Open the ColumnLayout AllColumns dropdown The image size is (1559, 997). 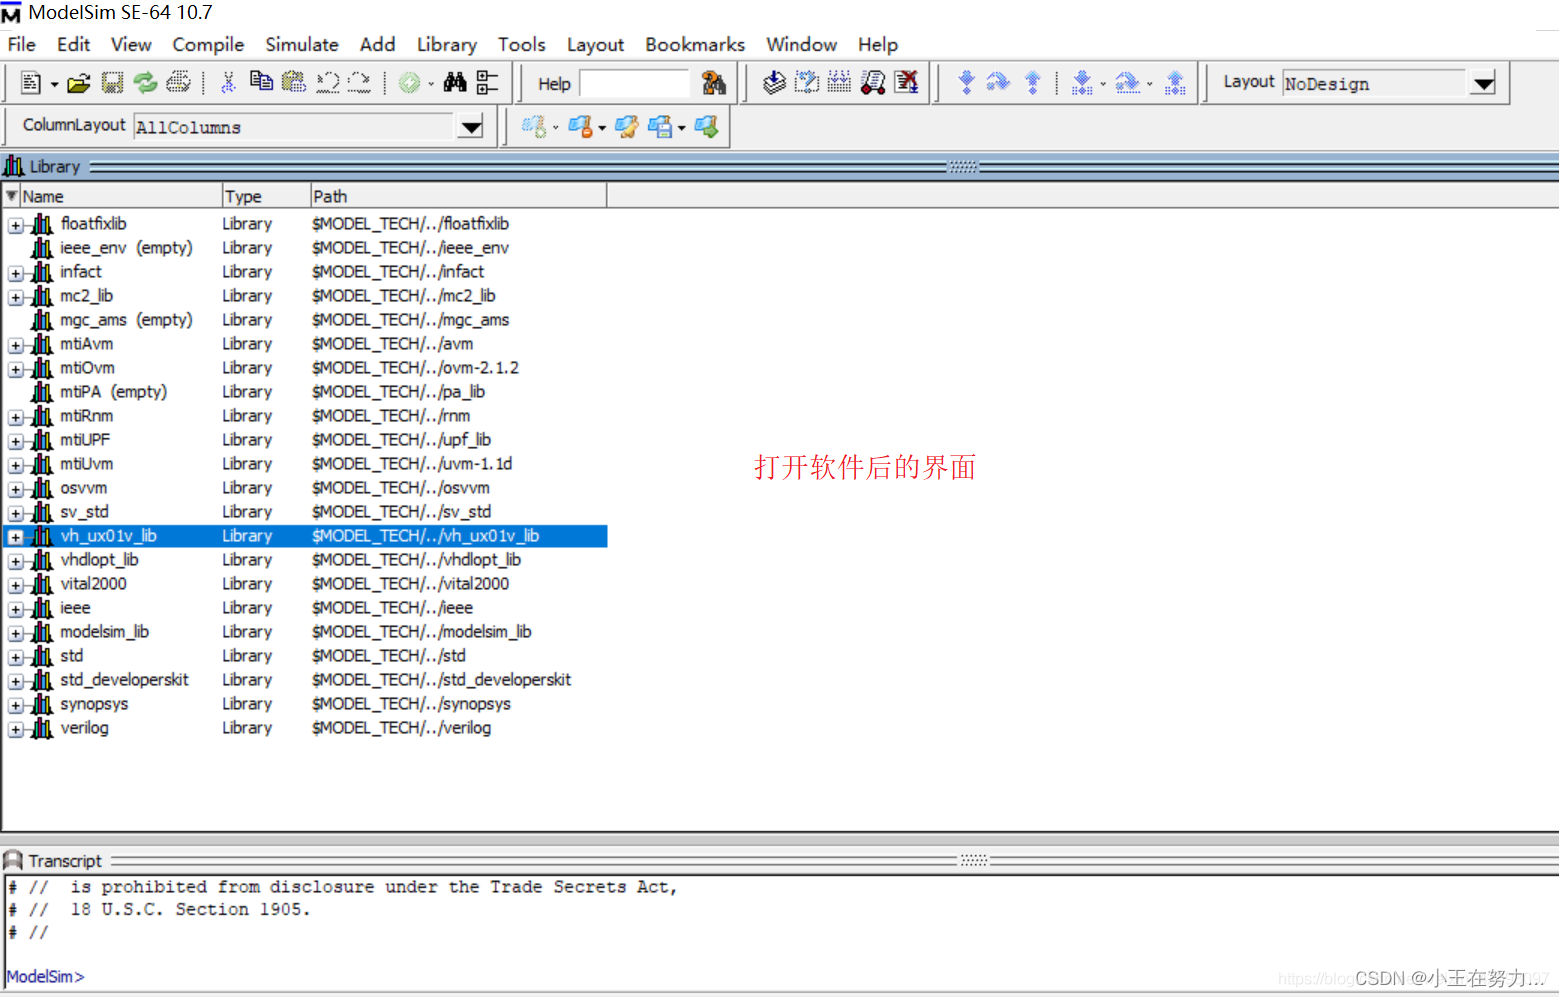(471, 127)
